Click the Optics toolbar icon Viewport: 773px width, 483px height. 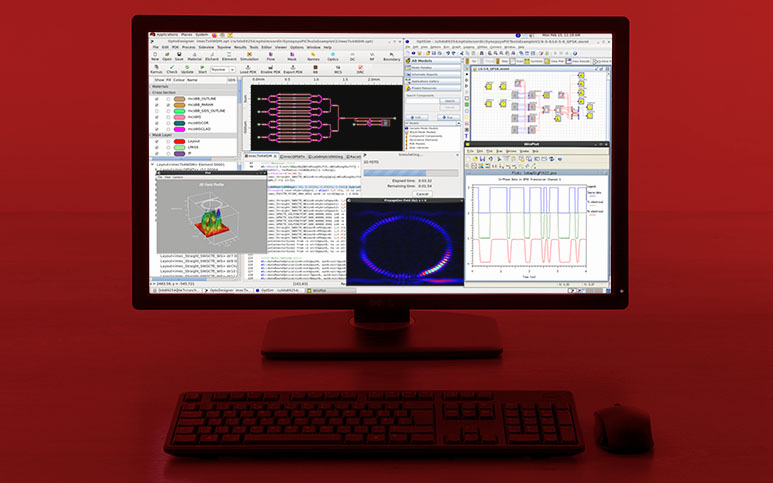(x=334, y=57)
